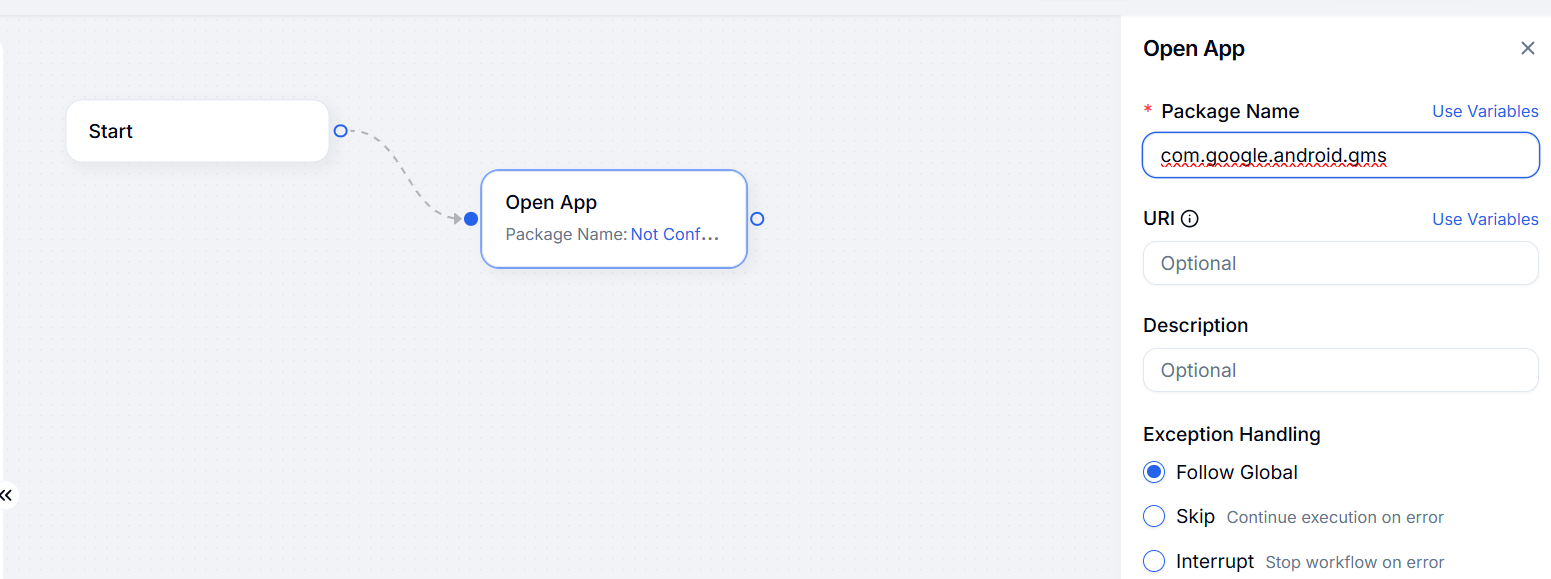Choose the Skip exception handling option

(1155, 516)
